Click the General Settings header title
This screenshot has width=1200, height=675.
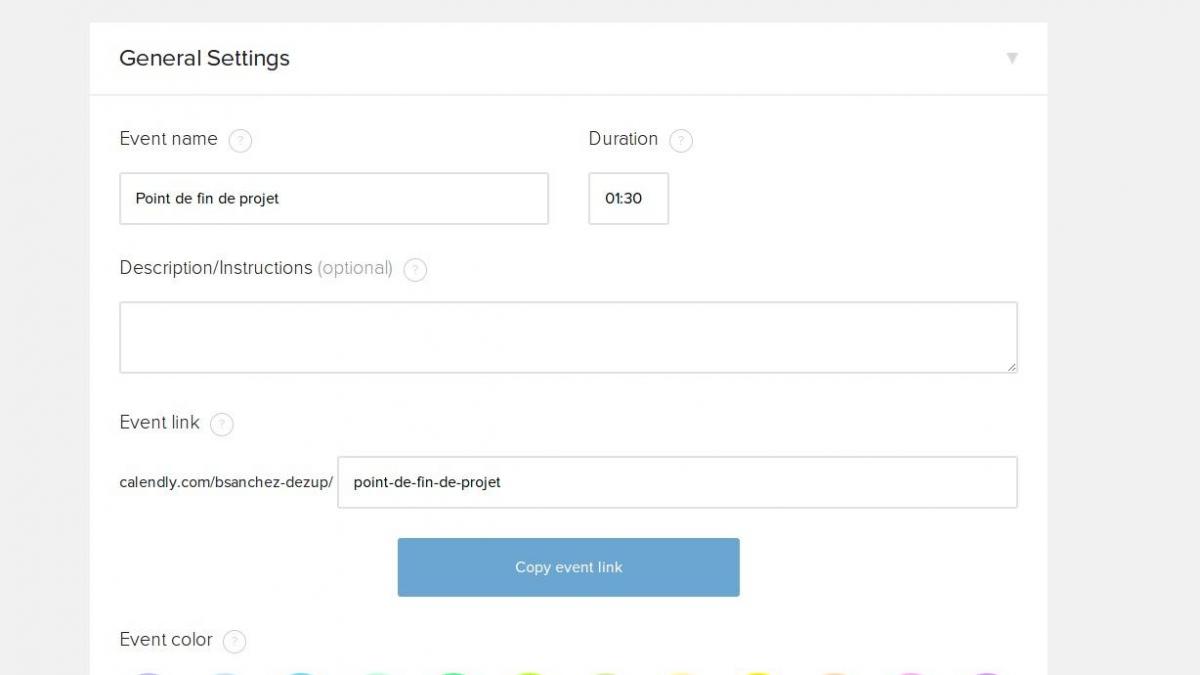point(204,58)
